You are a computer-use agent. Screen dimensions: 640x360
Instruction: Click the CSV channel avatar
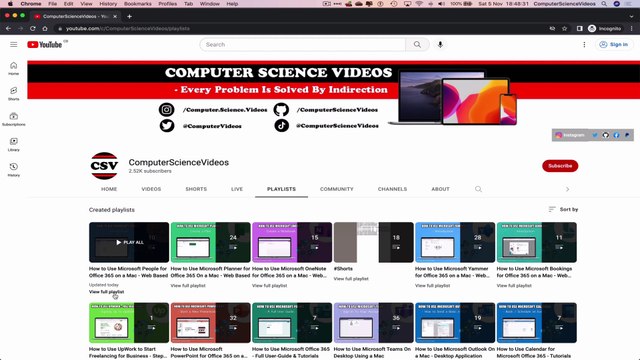click(x=104, y=166)
